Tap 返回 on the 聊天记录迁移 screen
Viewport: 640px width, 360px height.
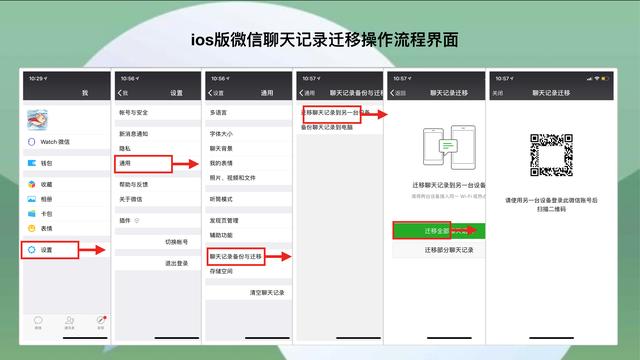pos(398,93)
